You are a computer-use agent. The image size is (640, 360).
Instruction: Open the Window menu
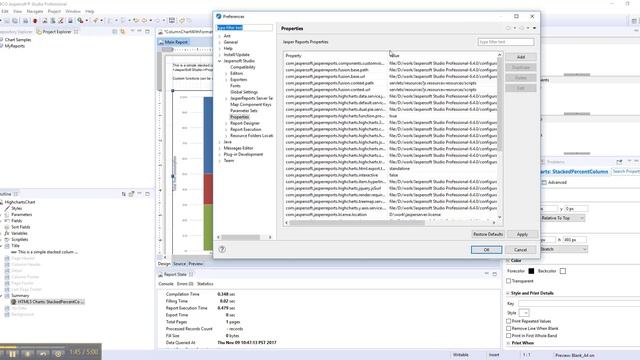point(73,11)
